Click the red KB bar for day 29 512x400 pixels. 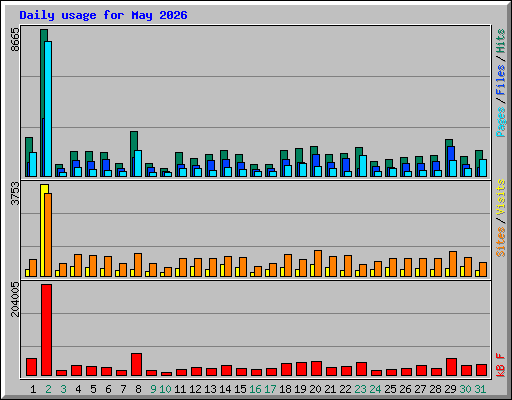[x=451, y=367]
